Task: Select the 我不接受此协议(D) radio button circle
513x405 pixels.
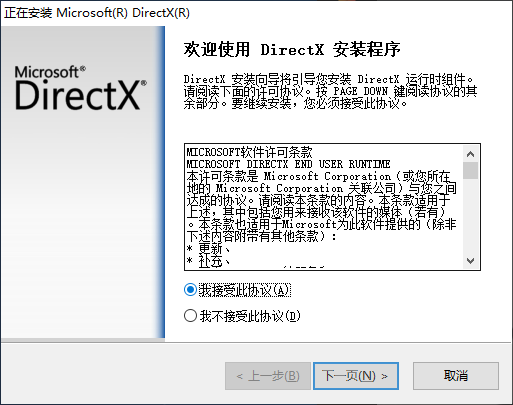Action: [190, 315]
